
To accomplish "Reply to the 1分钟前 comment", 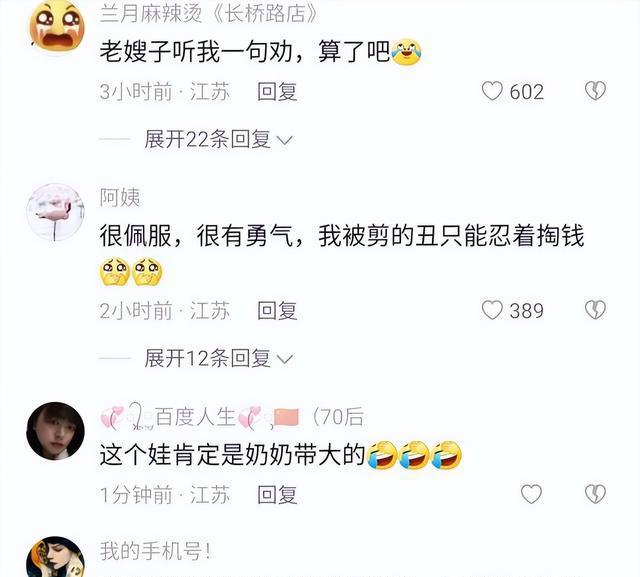I will (277, 495).
